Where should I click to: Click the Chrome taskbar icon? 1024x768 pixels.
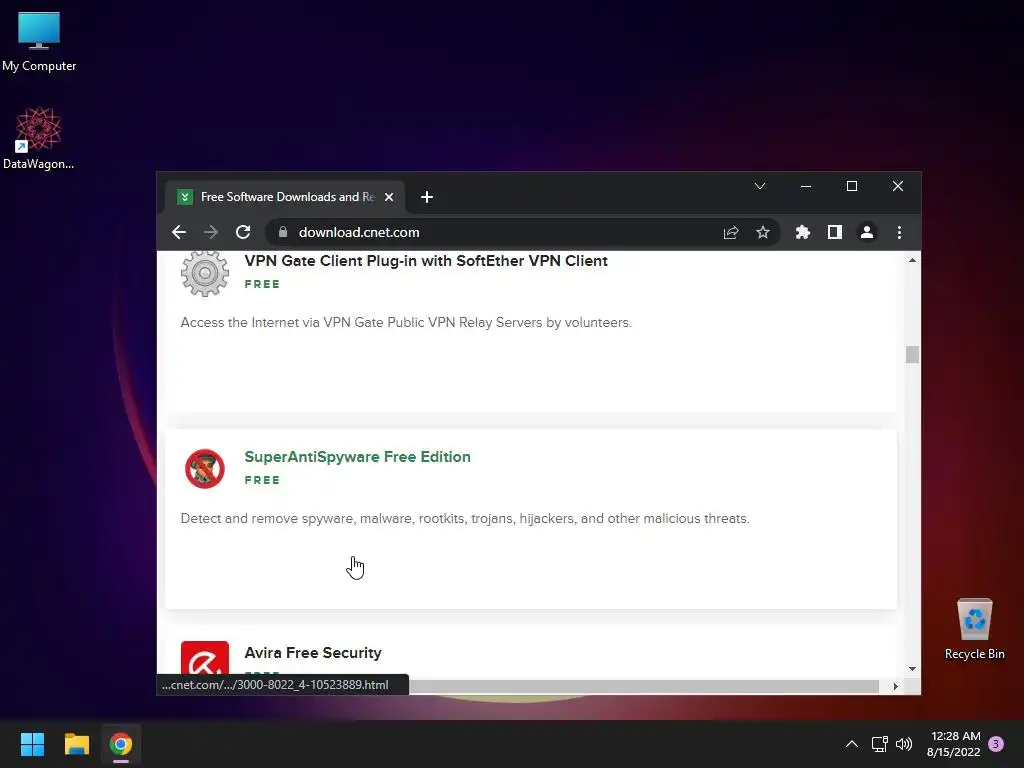[121, 744]
